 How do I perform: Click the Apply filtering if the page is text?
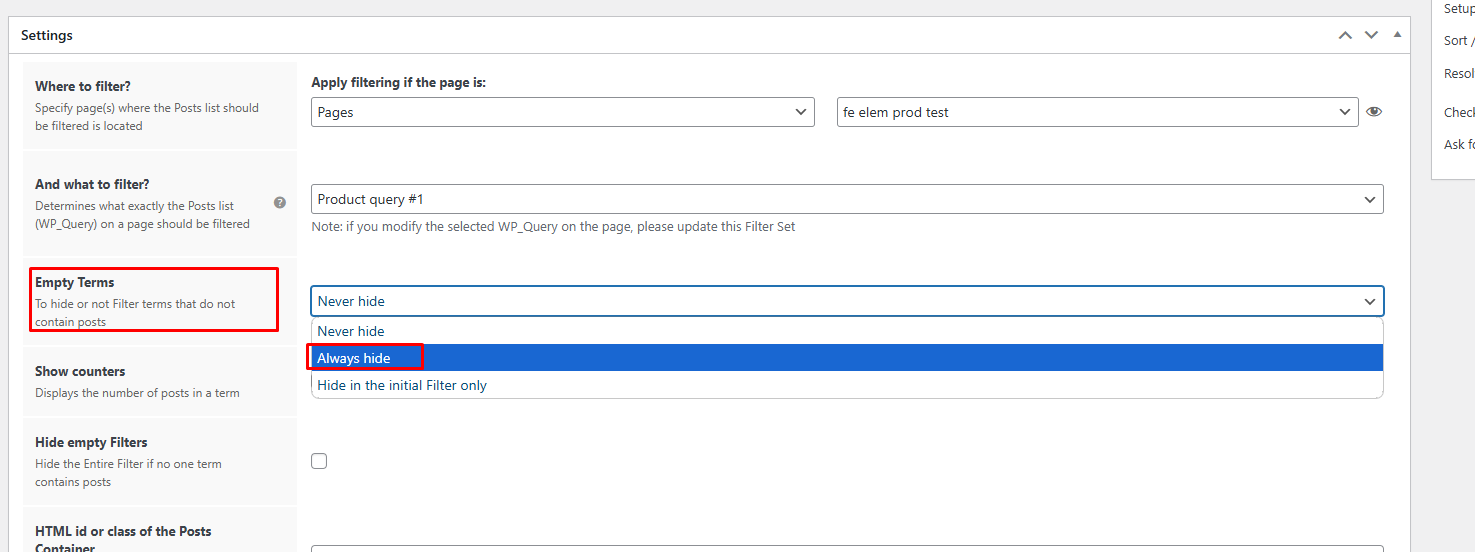click(399, 82)
